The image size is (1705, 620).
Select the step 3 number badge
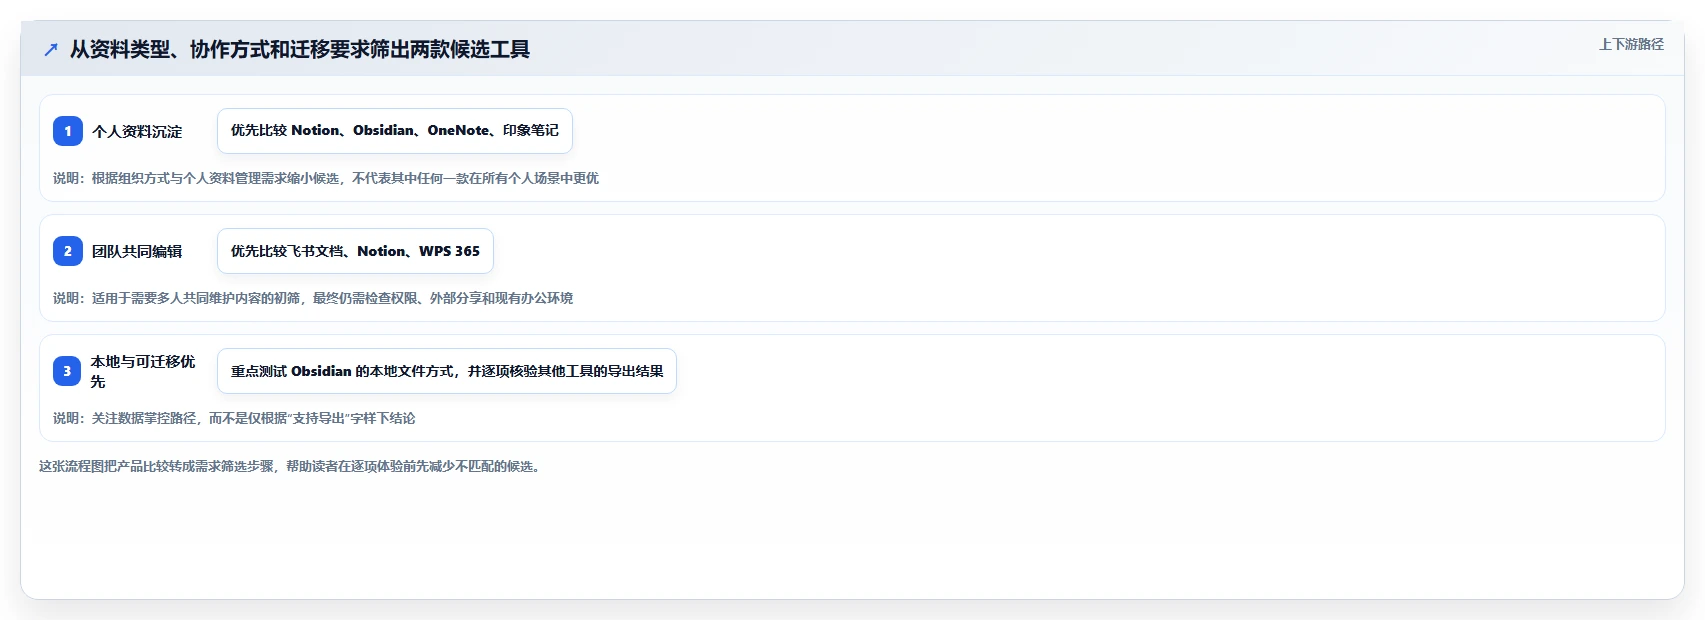68,371
